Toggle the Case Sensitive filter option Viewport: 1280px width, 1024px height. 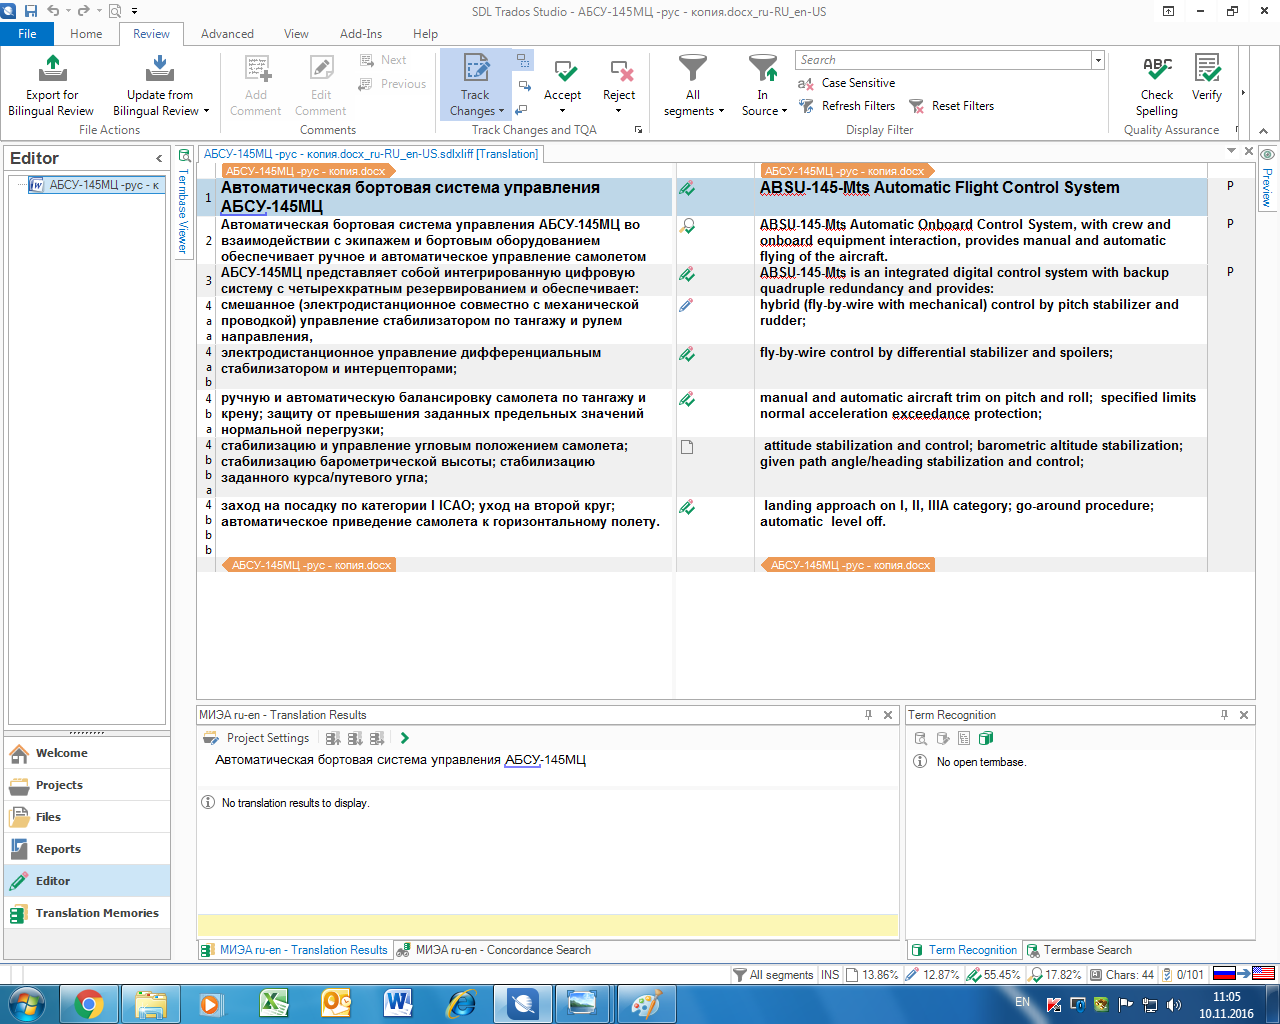[x=846, y=83]
